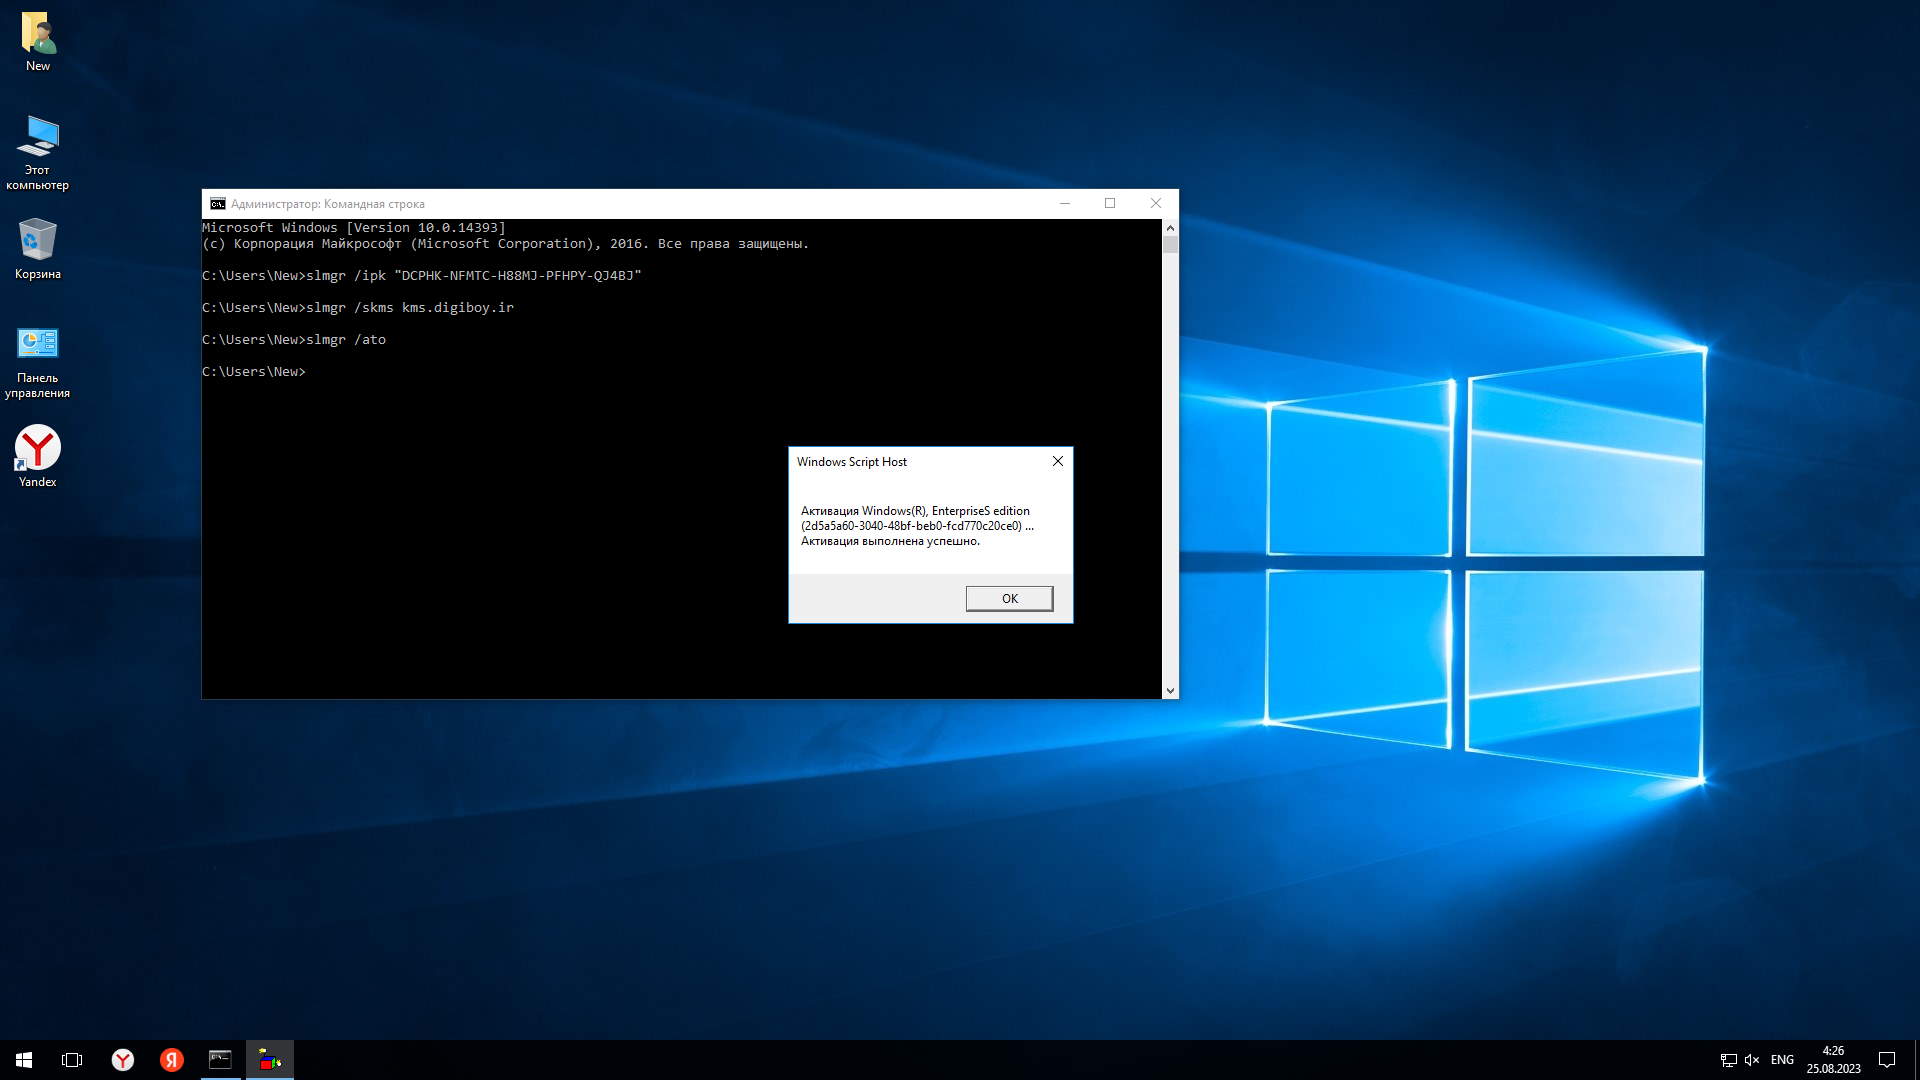Switch to Command Prompt taskbar button

(220, 1060)
